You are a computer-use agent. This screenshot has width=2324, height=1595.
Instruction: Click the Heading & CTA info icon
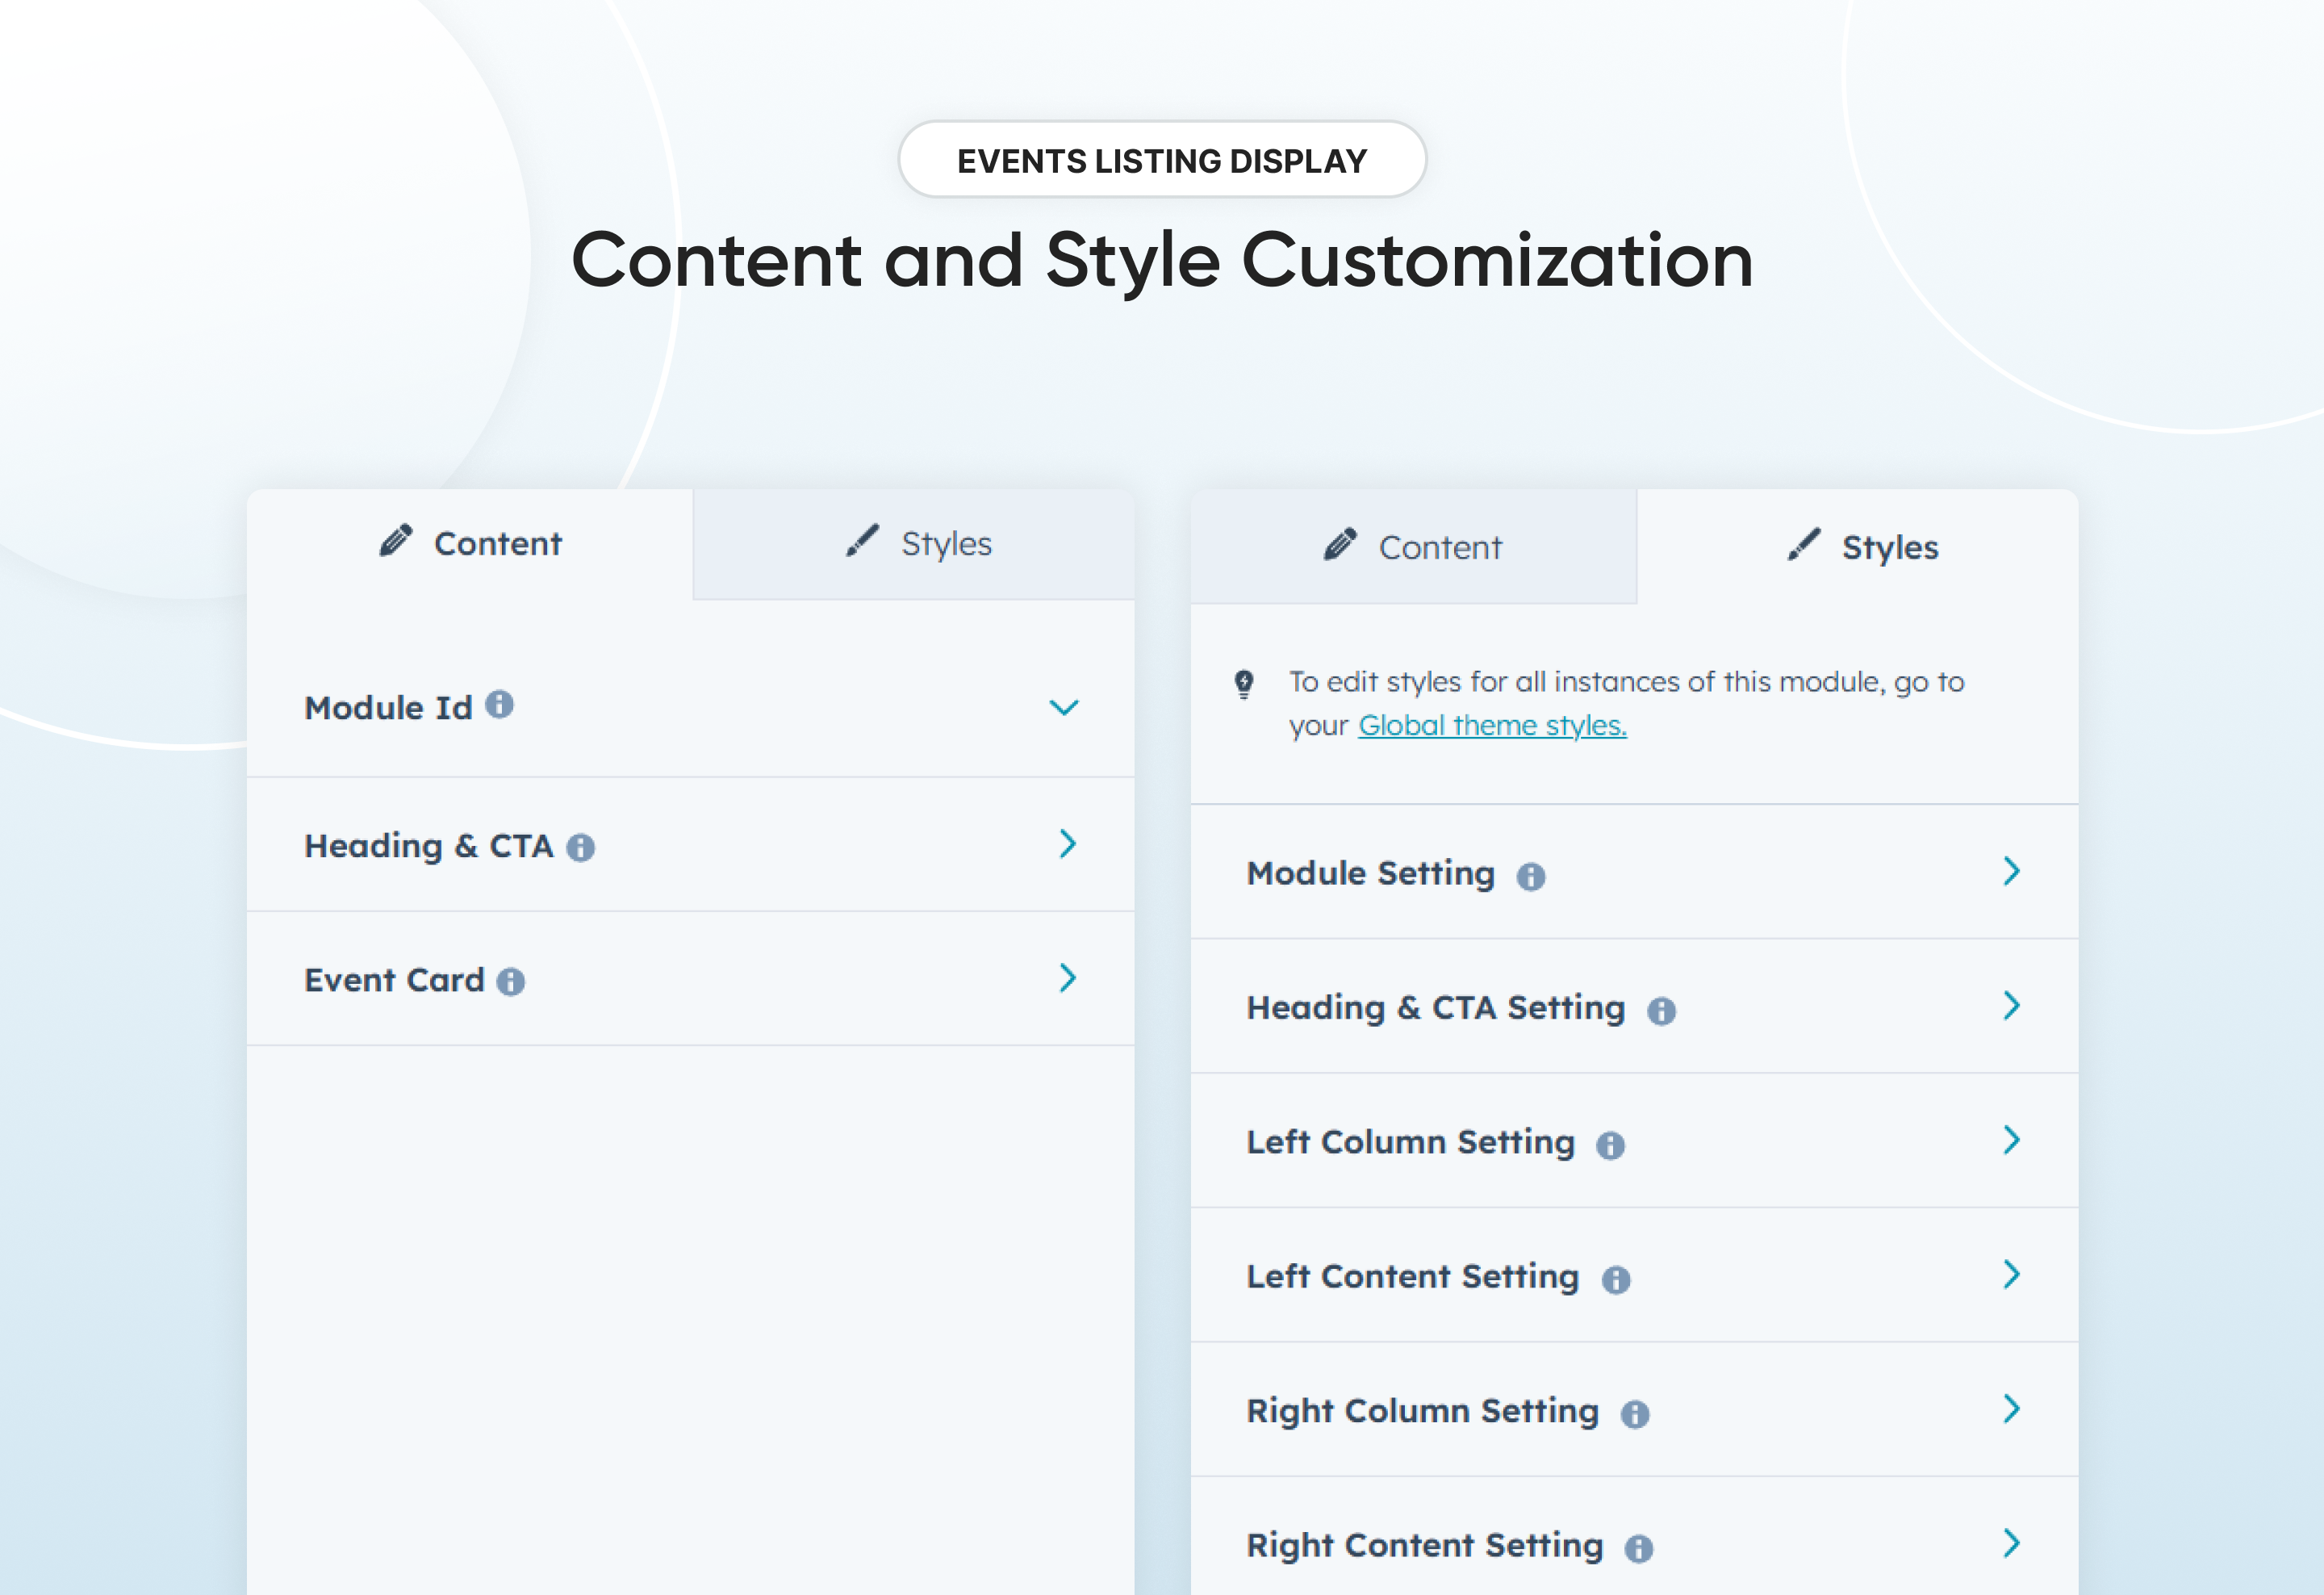click(x=581, y=847)
